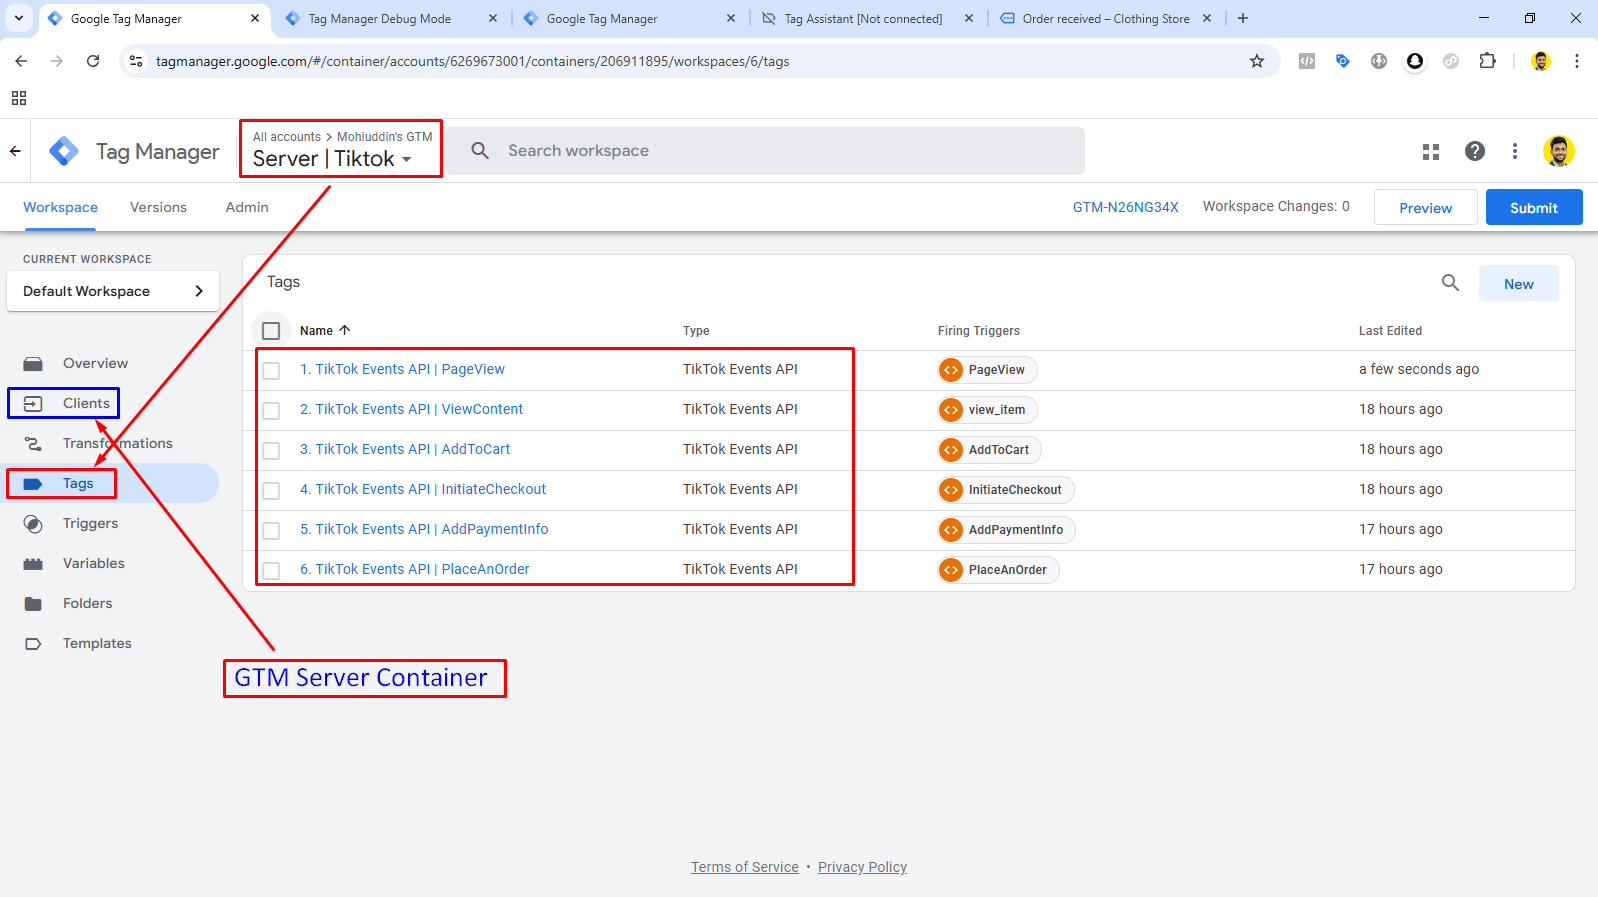Open Triggers in the left sidebar
The height and width of the screenshot is (897, 1598).
pos(90,523)
